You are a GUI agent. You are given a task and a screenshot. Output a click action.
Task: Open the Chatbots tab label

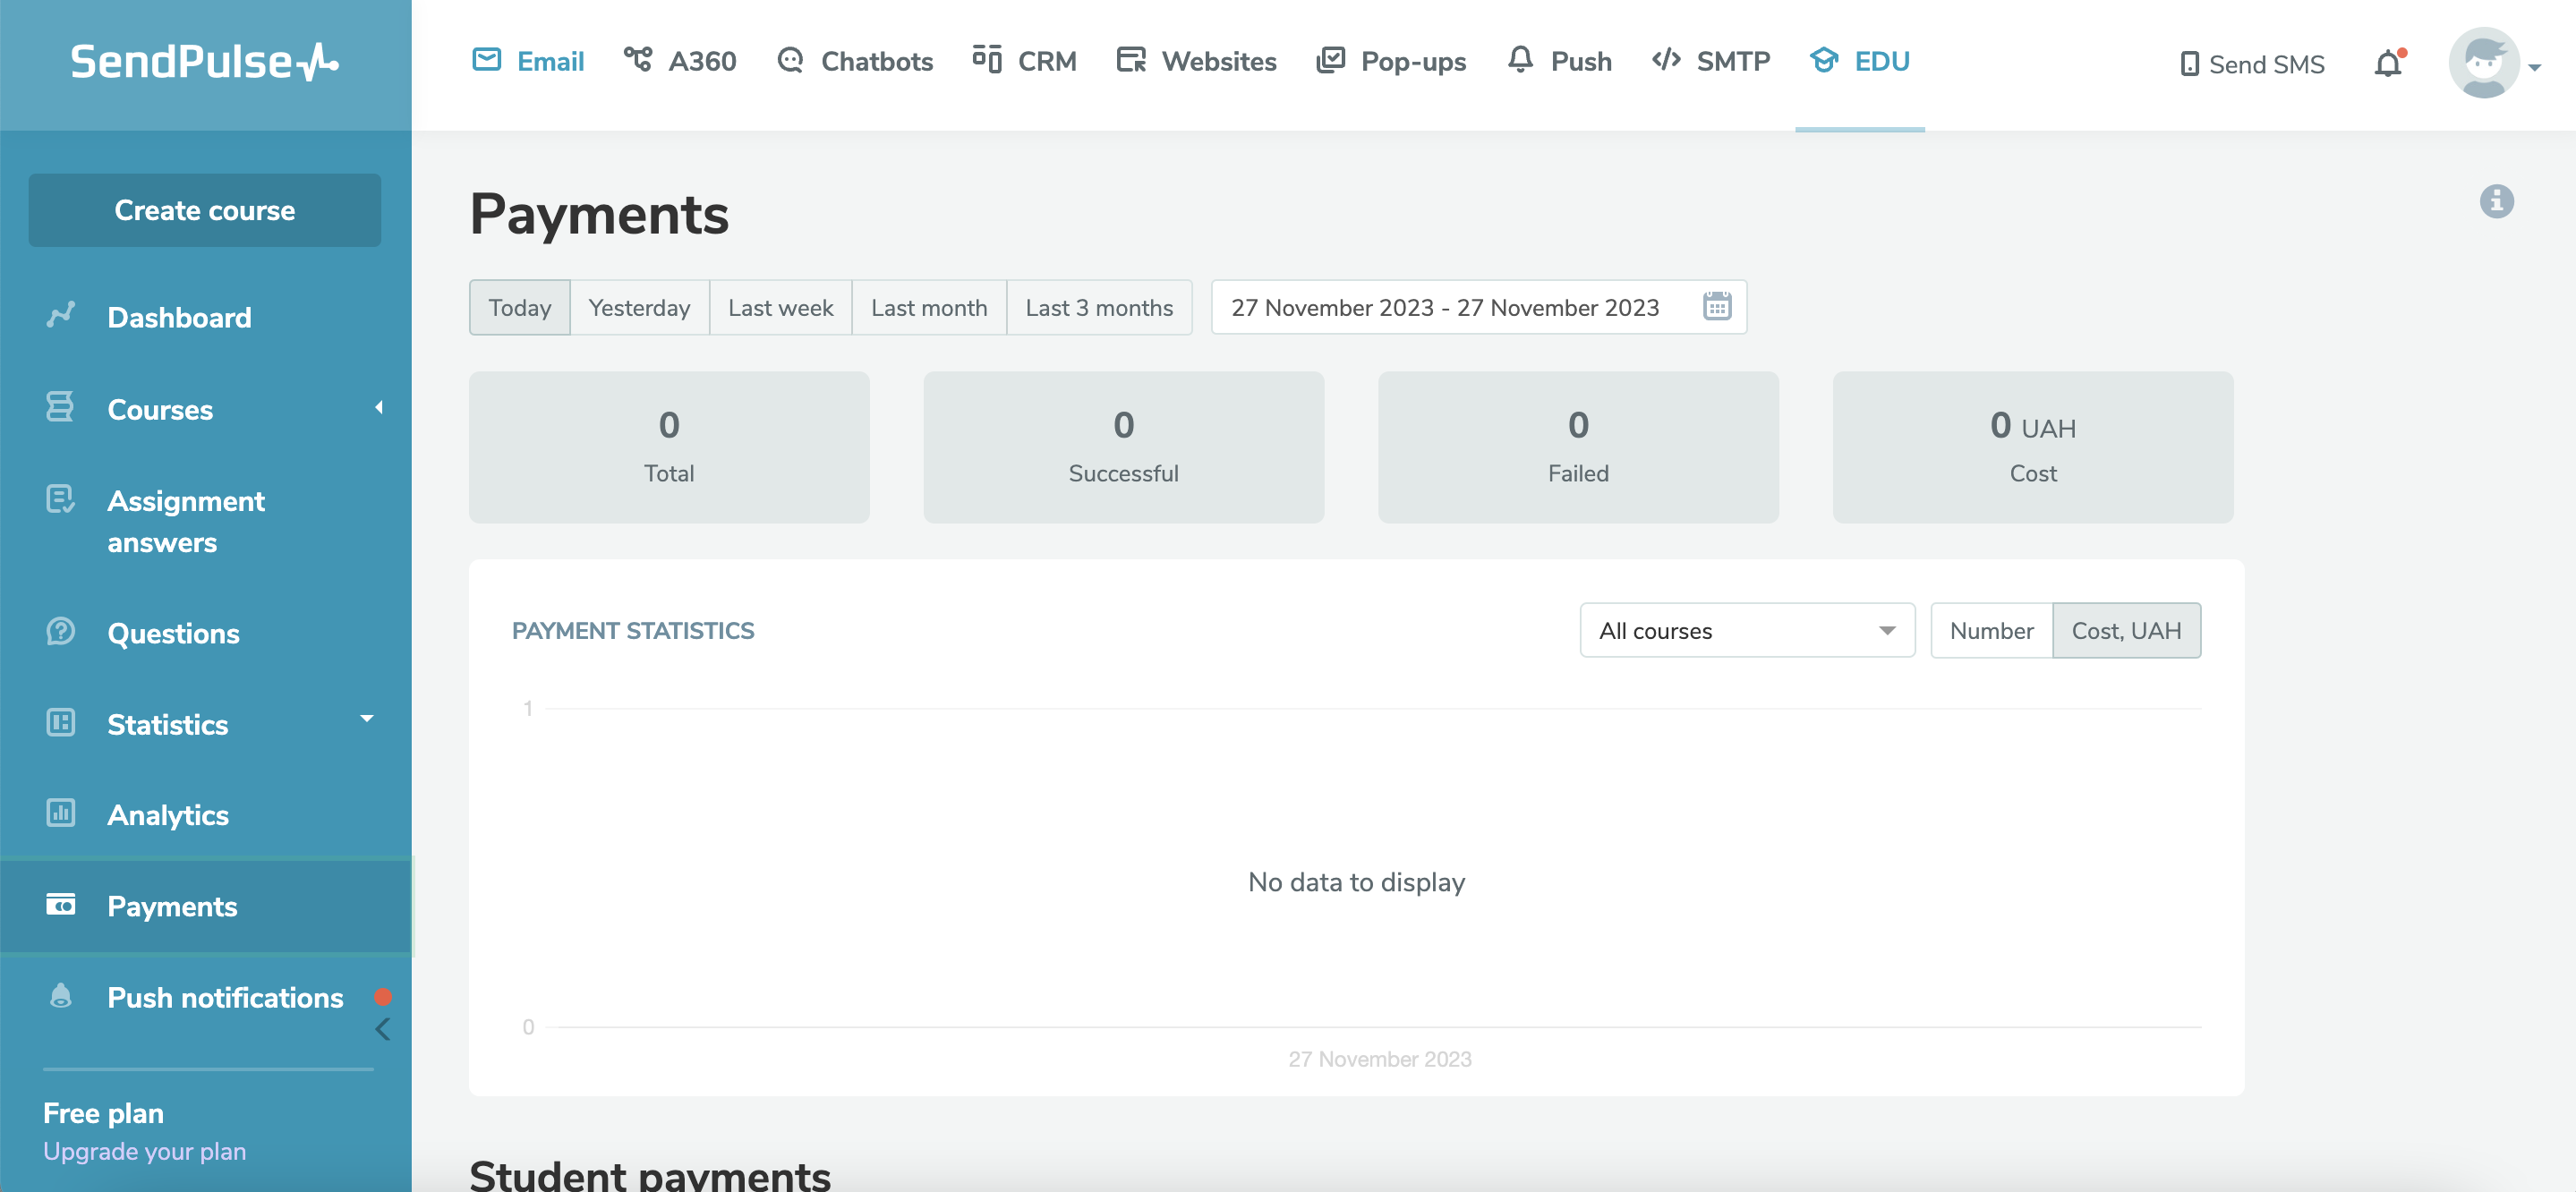click(877, 61)
